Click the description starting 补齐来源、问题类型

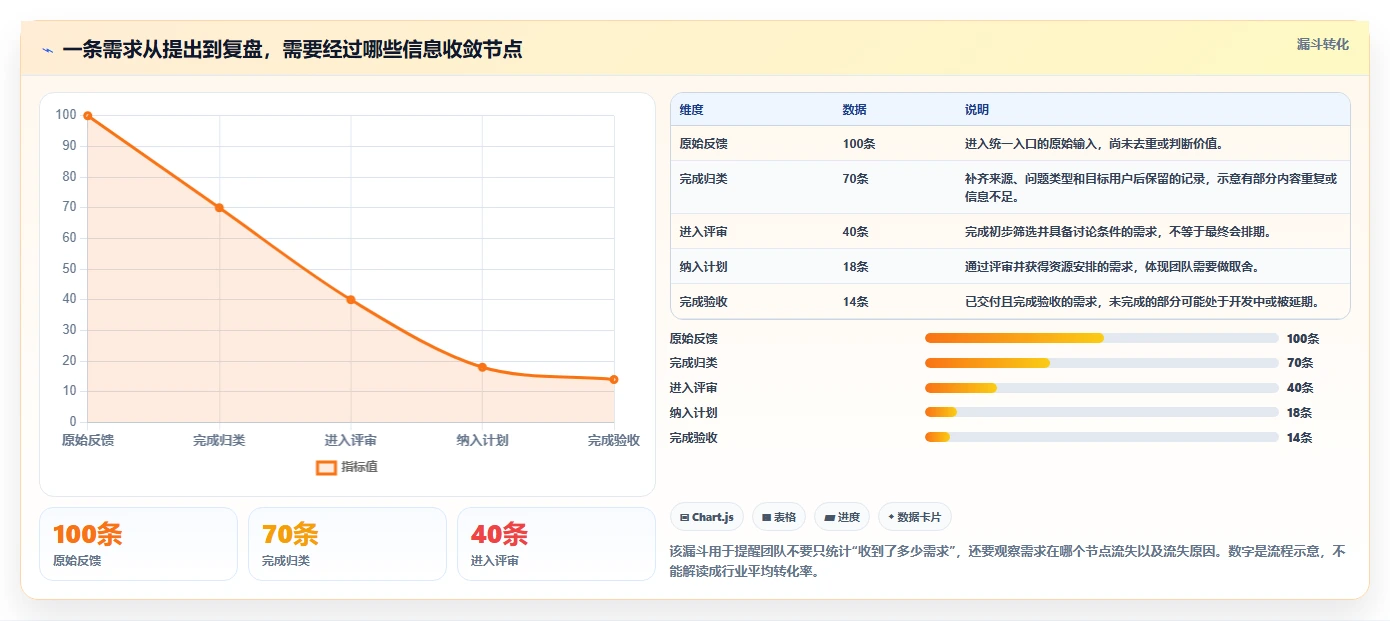(1151, 187)
